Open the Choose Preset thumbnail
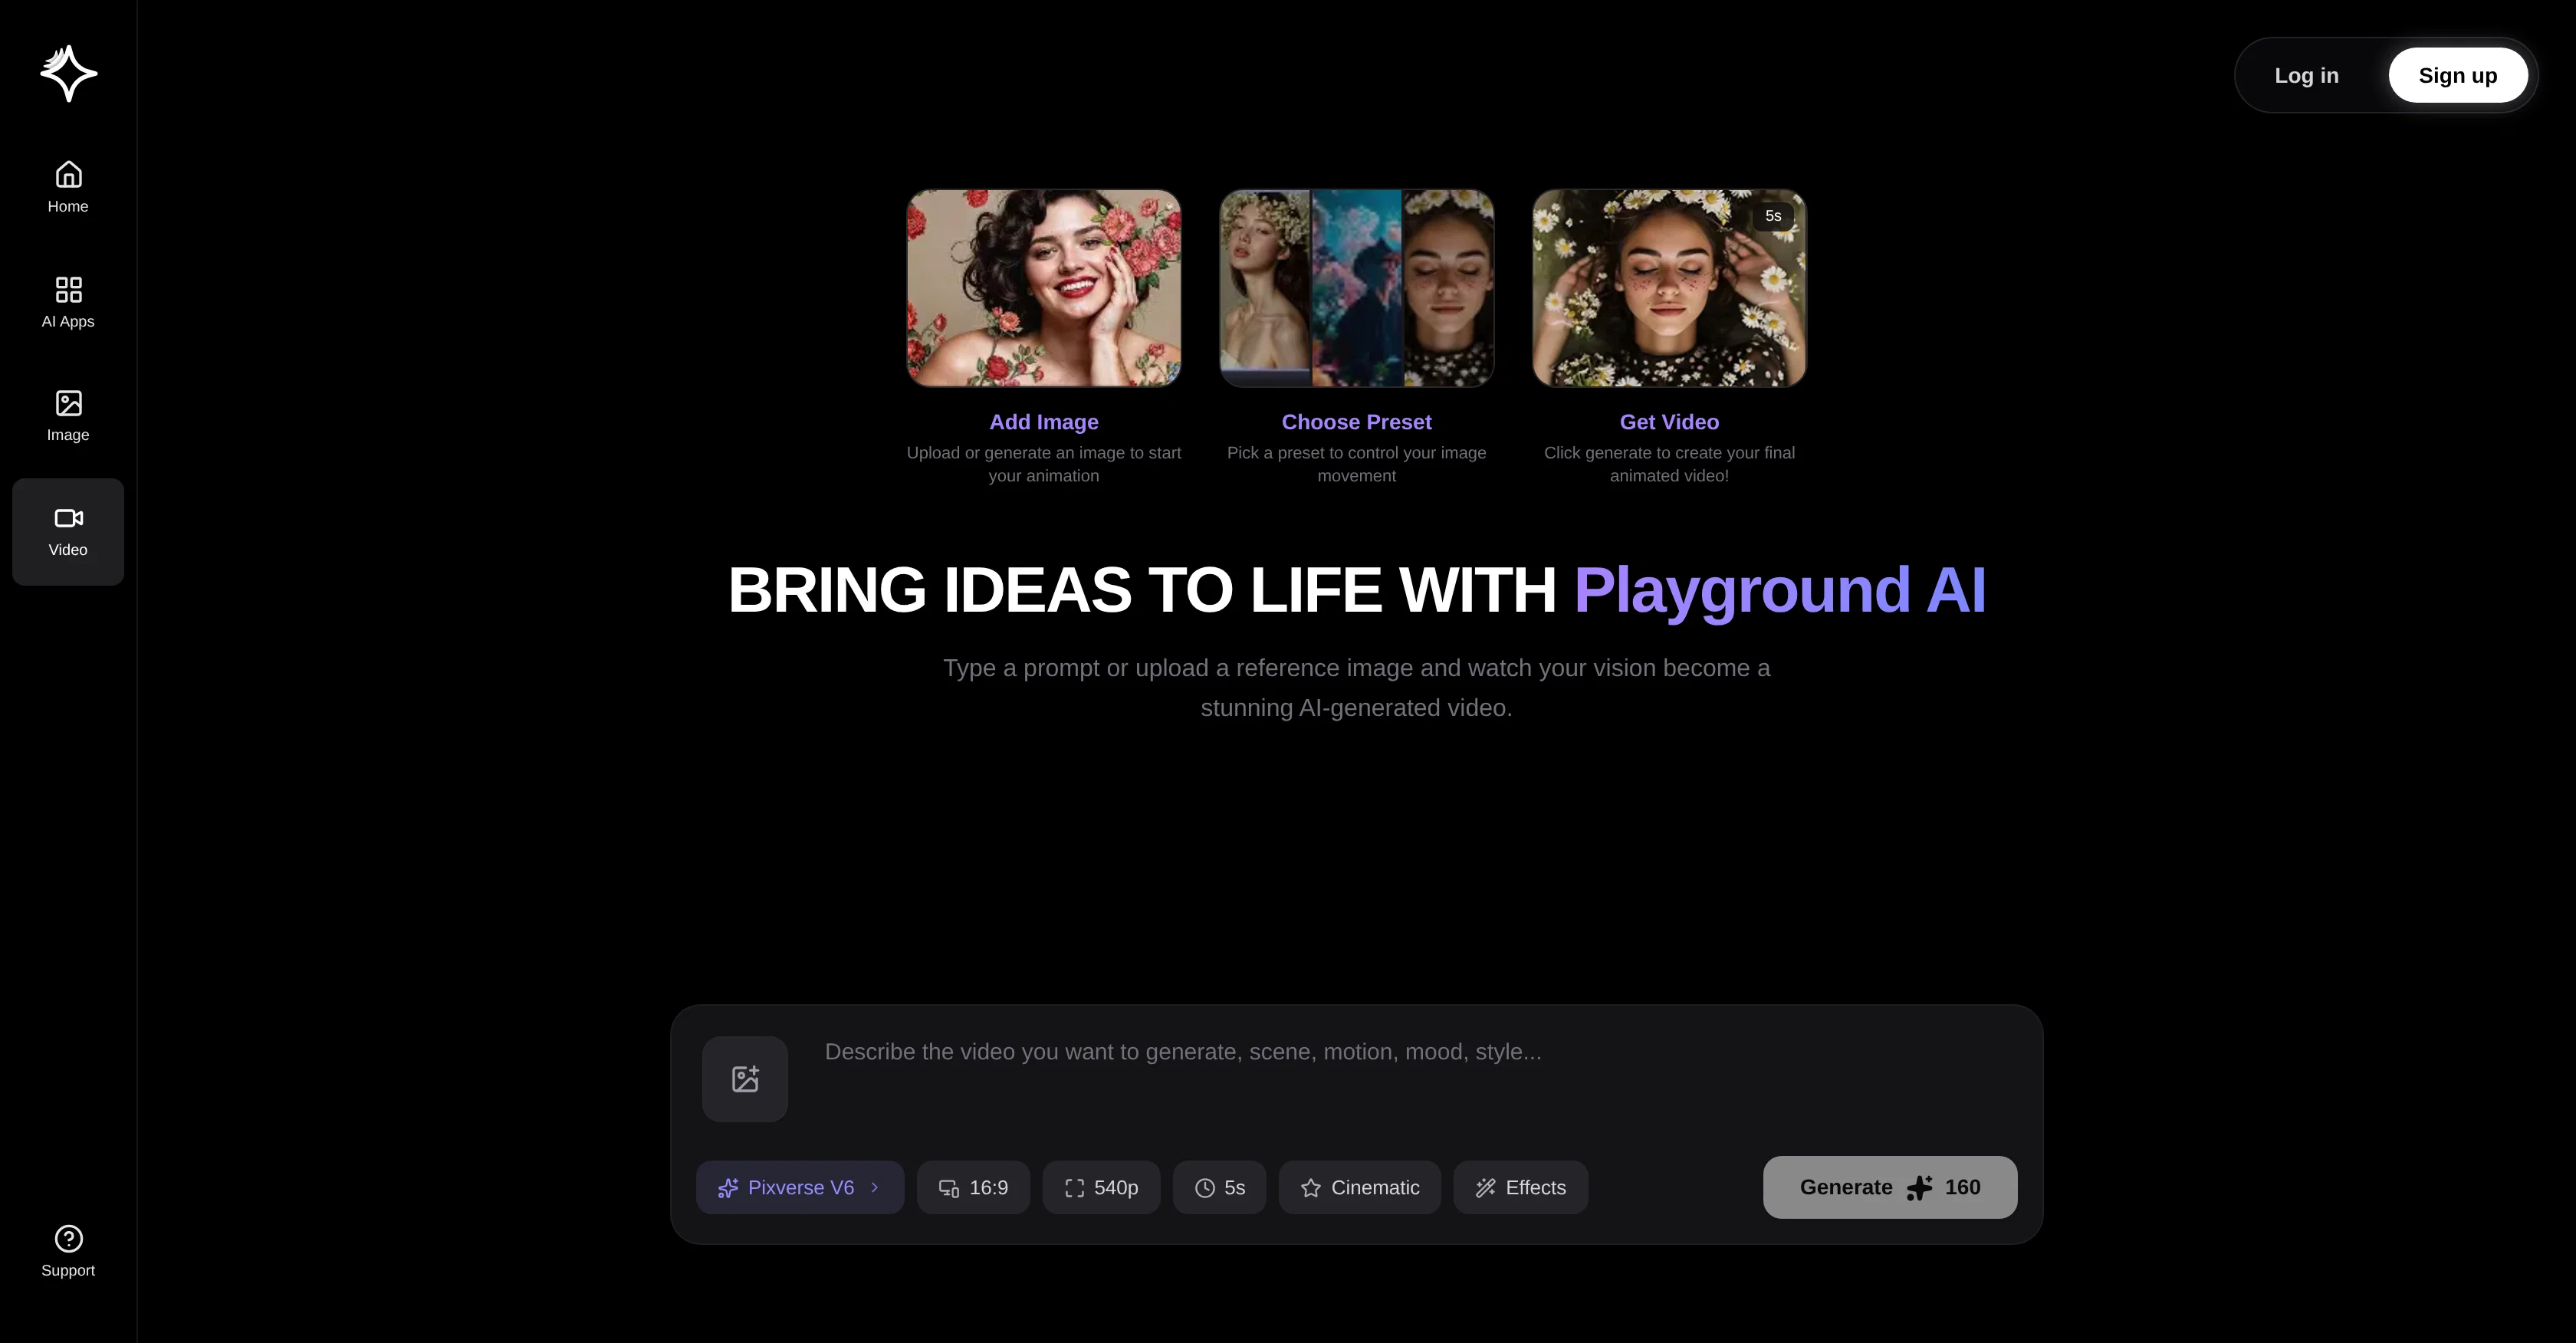Screen dimensions: 2576x1343 pyautogui.click(x=1356, y=288)
